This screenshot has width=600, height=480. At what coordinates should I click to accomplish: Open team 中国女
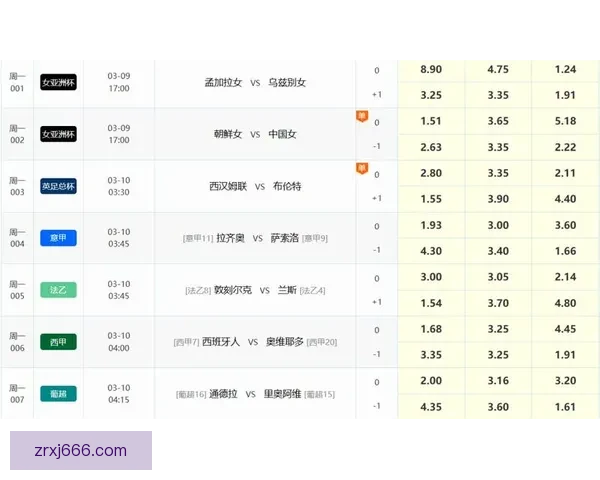point(282,134)
